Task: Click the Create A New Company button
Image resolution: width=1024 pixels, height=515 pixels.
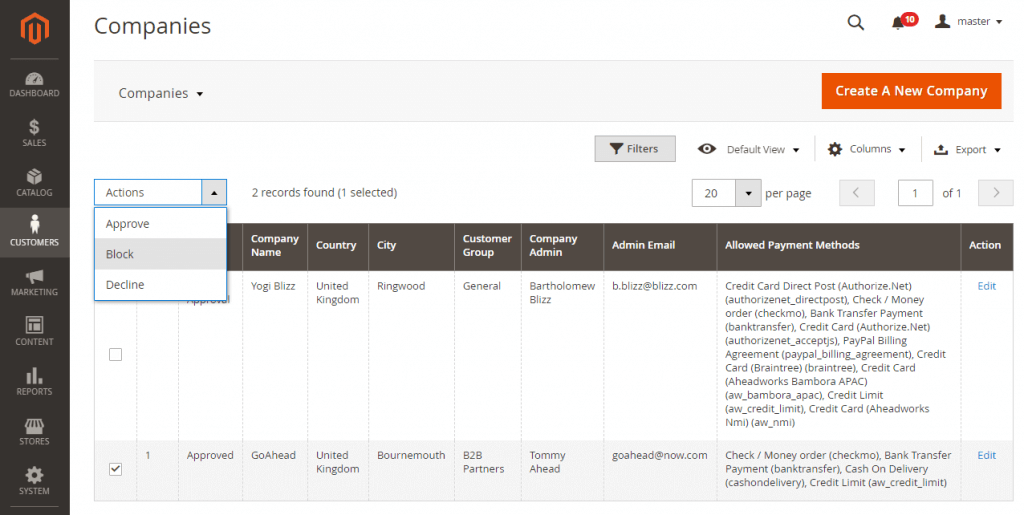Action: [911, 91]
